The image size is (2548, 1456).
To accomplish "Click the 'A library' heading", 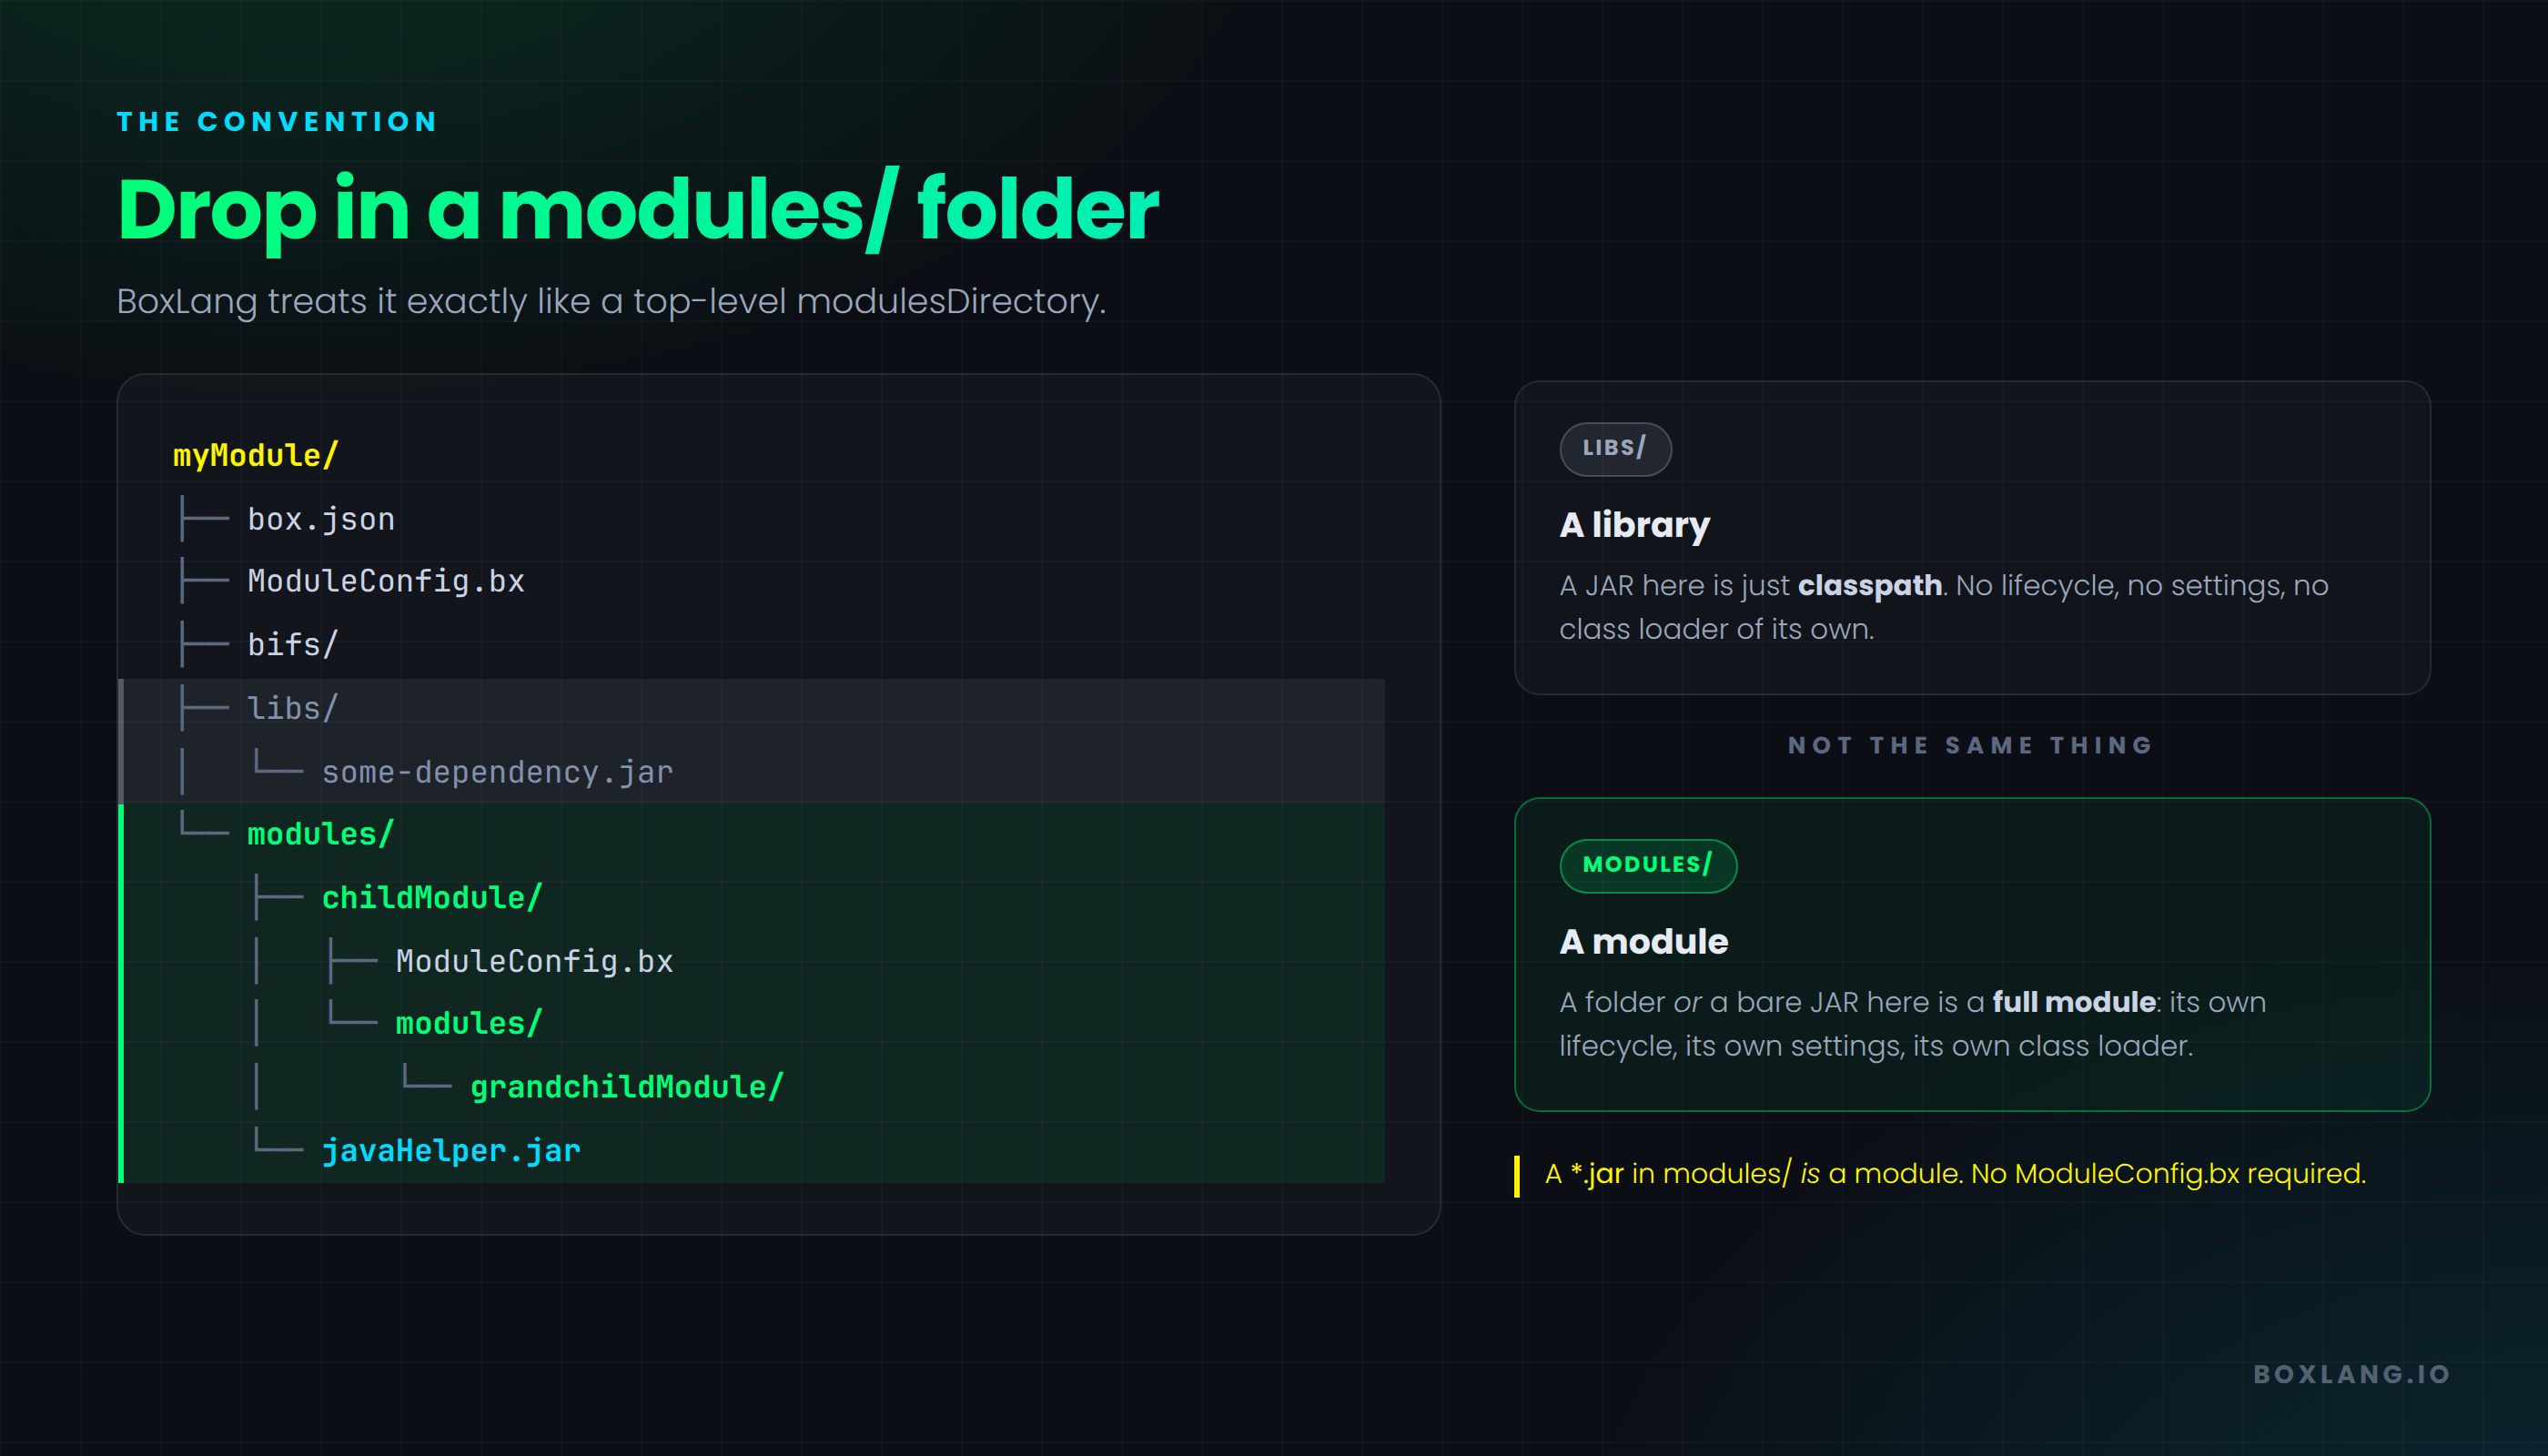I will (x=1634, y=525).
